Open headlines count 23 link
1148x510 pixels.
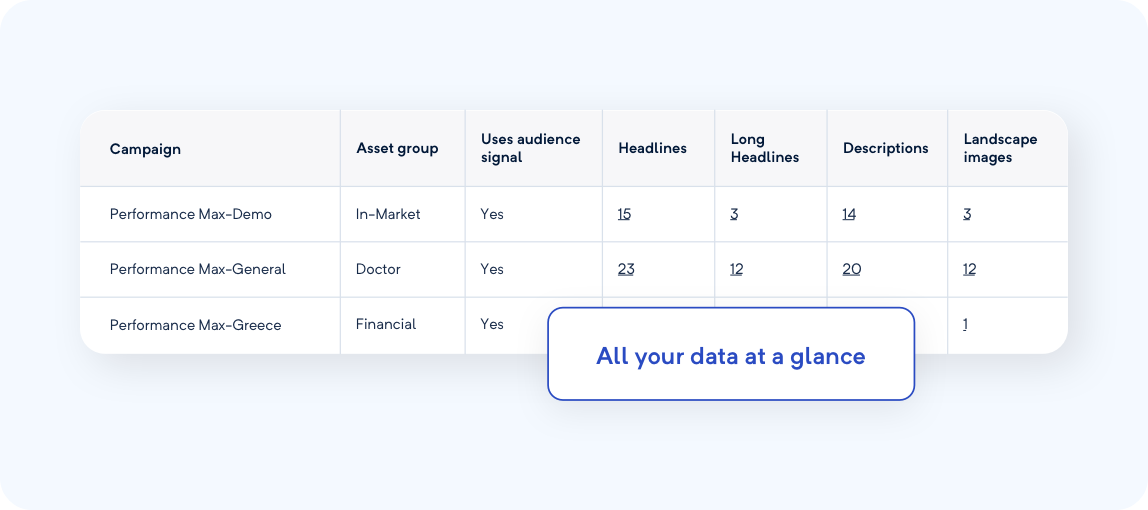[x=626, y=269]
